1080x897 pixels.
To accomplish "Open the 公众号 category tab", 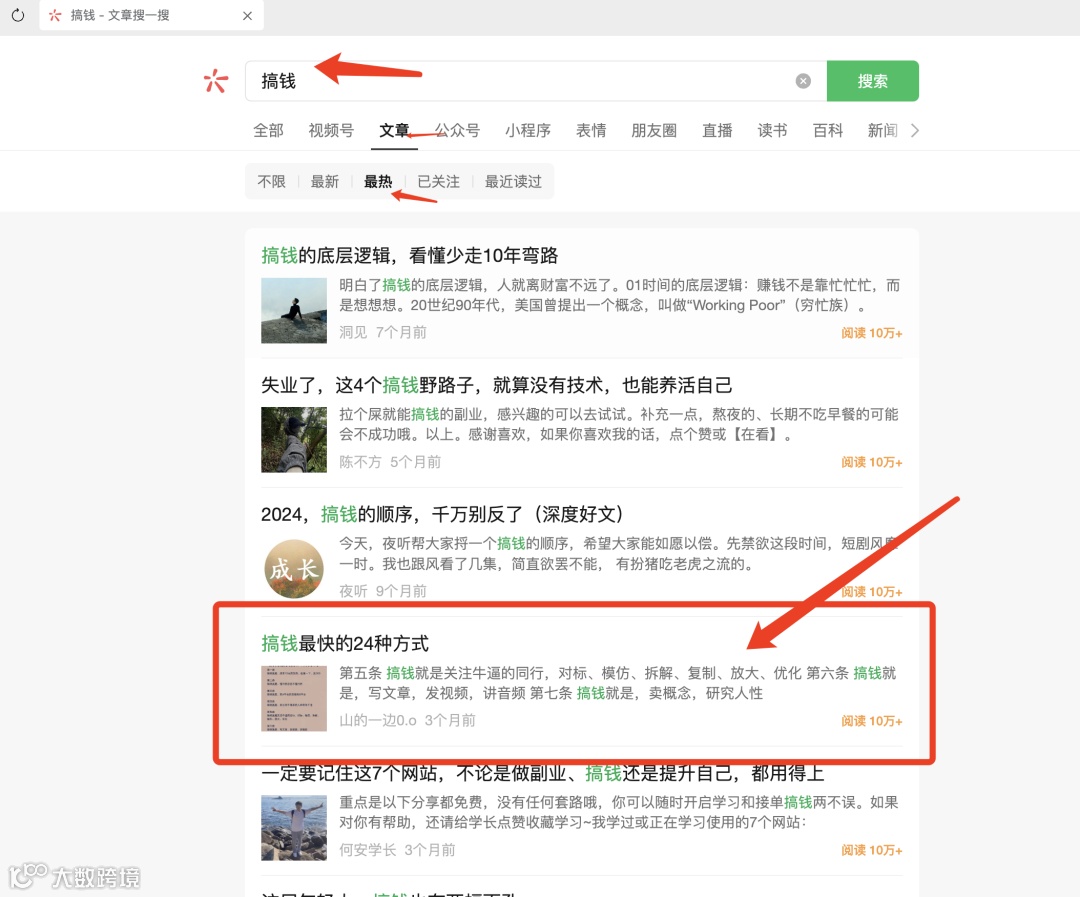I will point(457,130).
